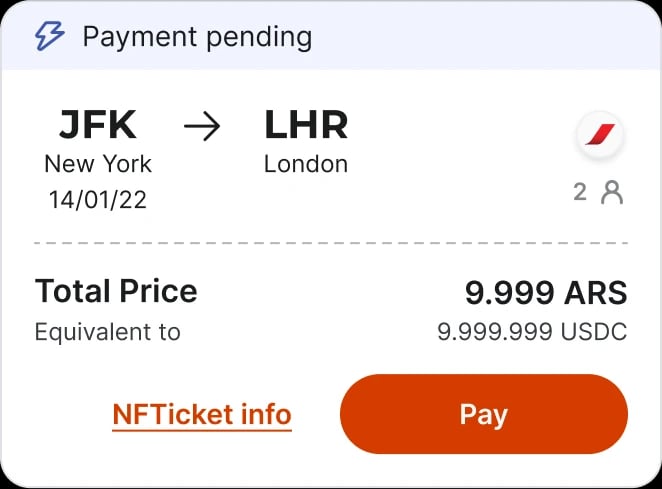Open the NFTicket info link
This screenshot has height=489, width=662.
(202, 414)
